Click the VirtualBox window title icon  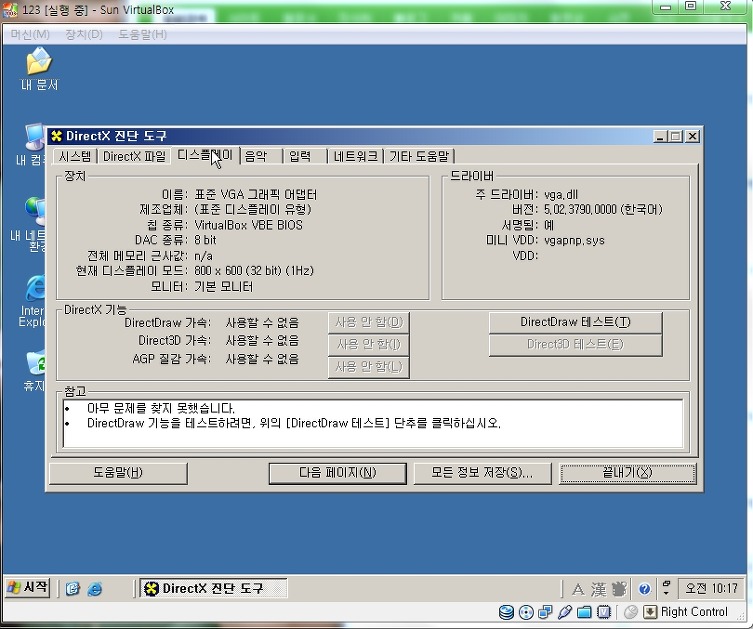[x=10, y=10]
